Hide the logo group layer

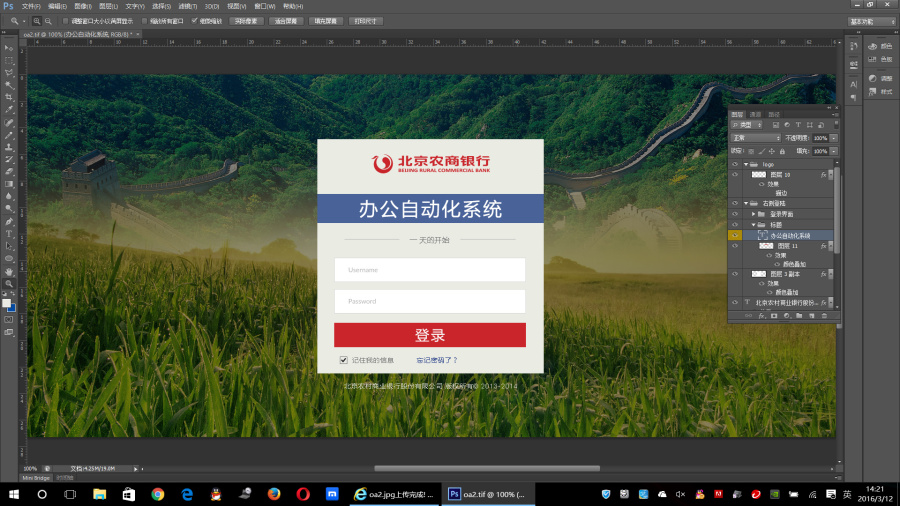(x=735, y=165)
